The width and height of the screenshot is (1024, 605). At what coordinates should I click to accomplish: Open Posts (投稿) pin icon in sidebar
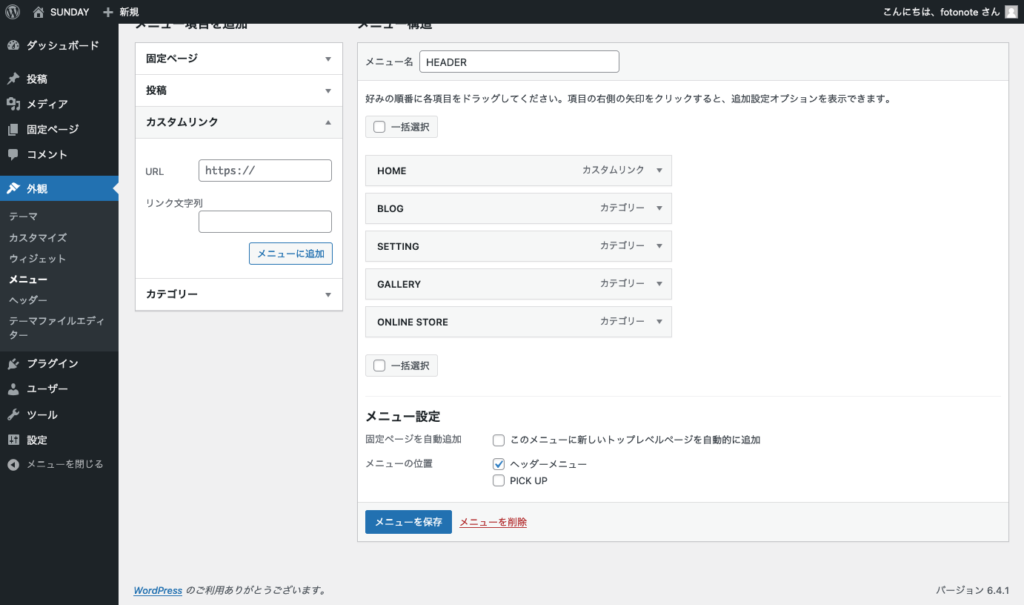point(13,79)
